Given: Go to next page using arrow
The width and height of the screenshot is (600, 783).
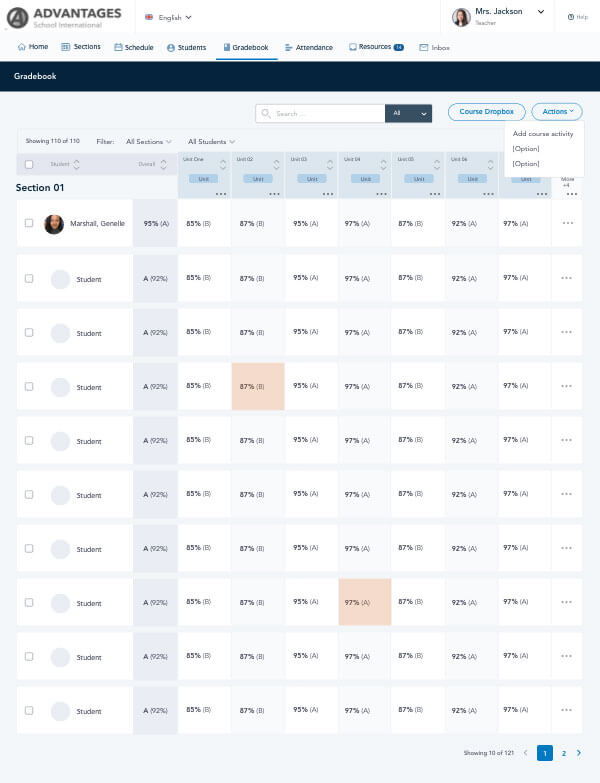Looking at the screenshot, I should [x=579, y=753].
